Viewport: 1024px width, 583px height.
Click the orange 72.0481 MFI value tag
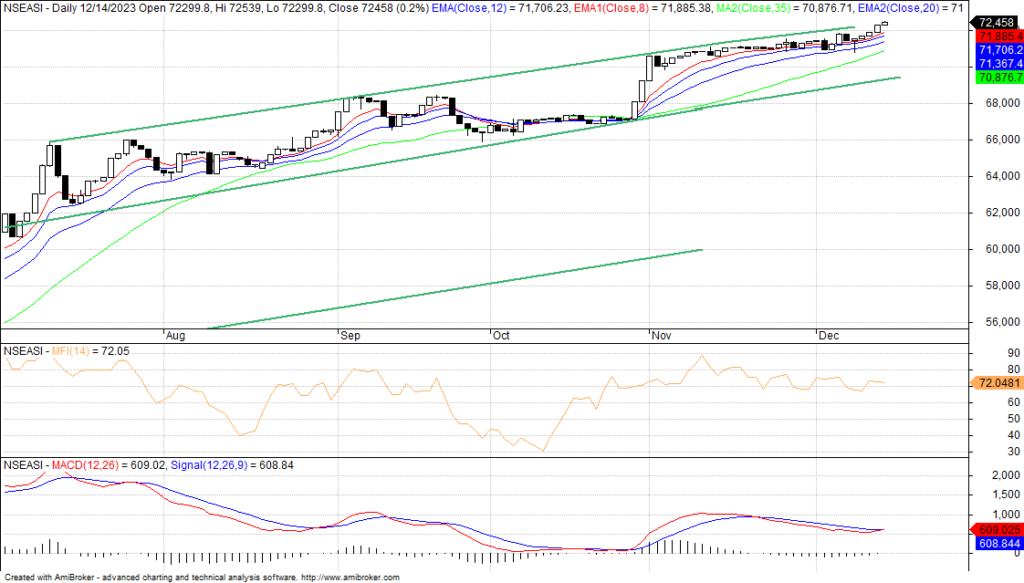pos(997,383)
